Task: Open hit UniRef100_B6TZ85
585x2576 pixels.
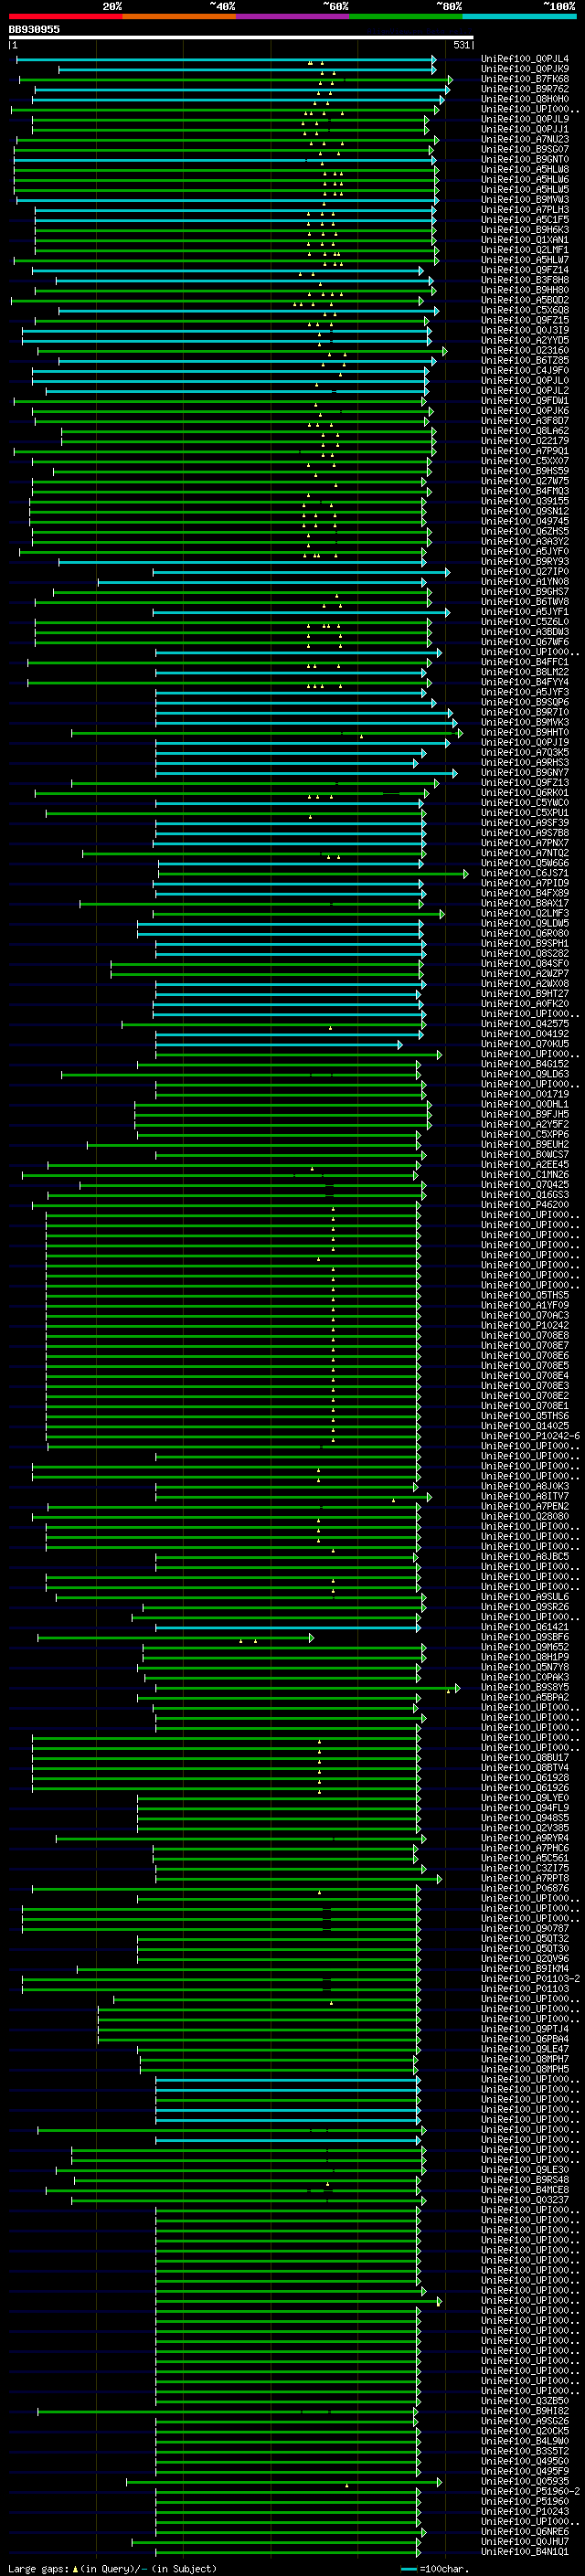Action: pyautogui.click(x=525, y=360)
